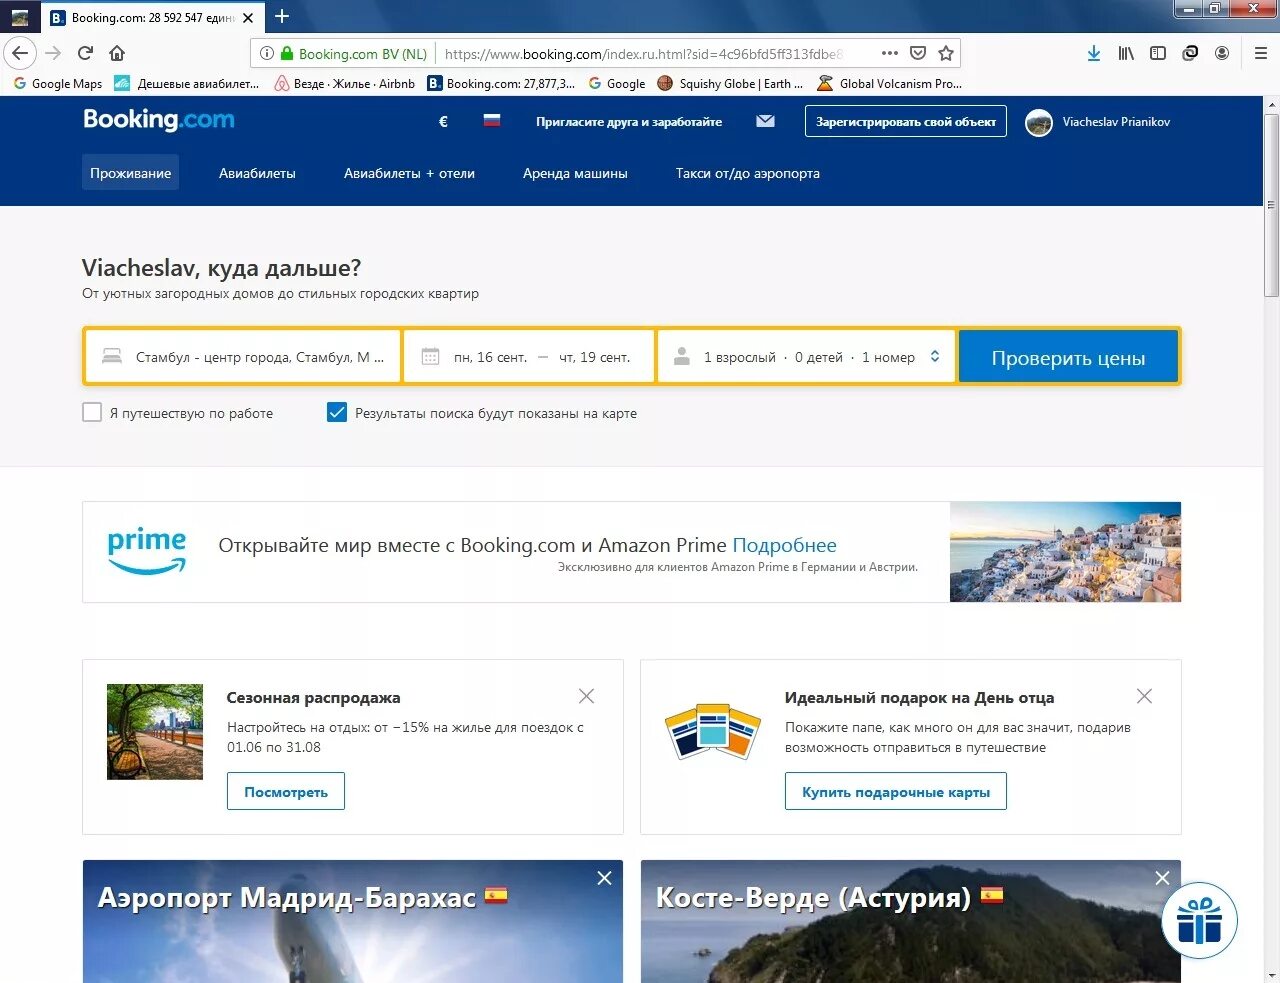Click the Посмотреть button

click(285, 791)
